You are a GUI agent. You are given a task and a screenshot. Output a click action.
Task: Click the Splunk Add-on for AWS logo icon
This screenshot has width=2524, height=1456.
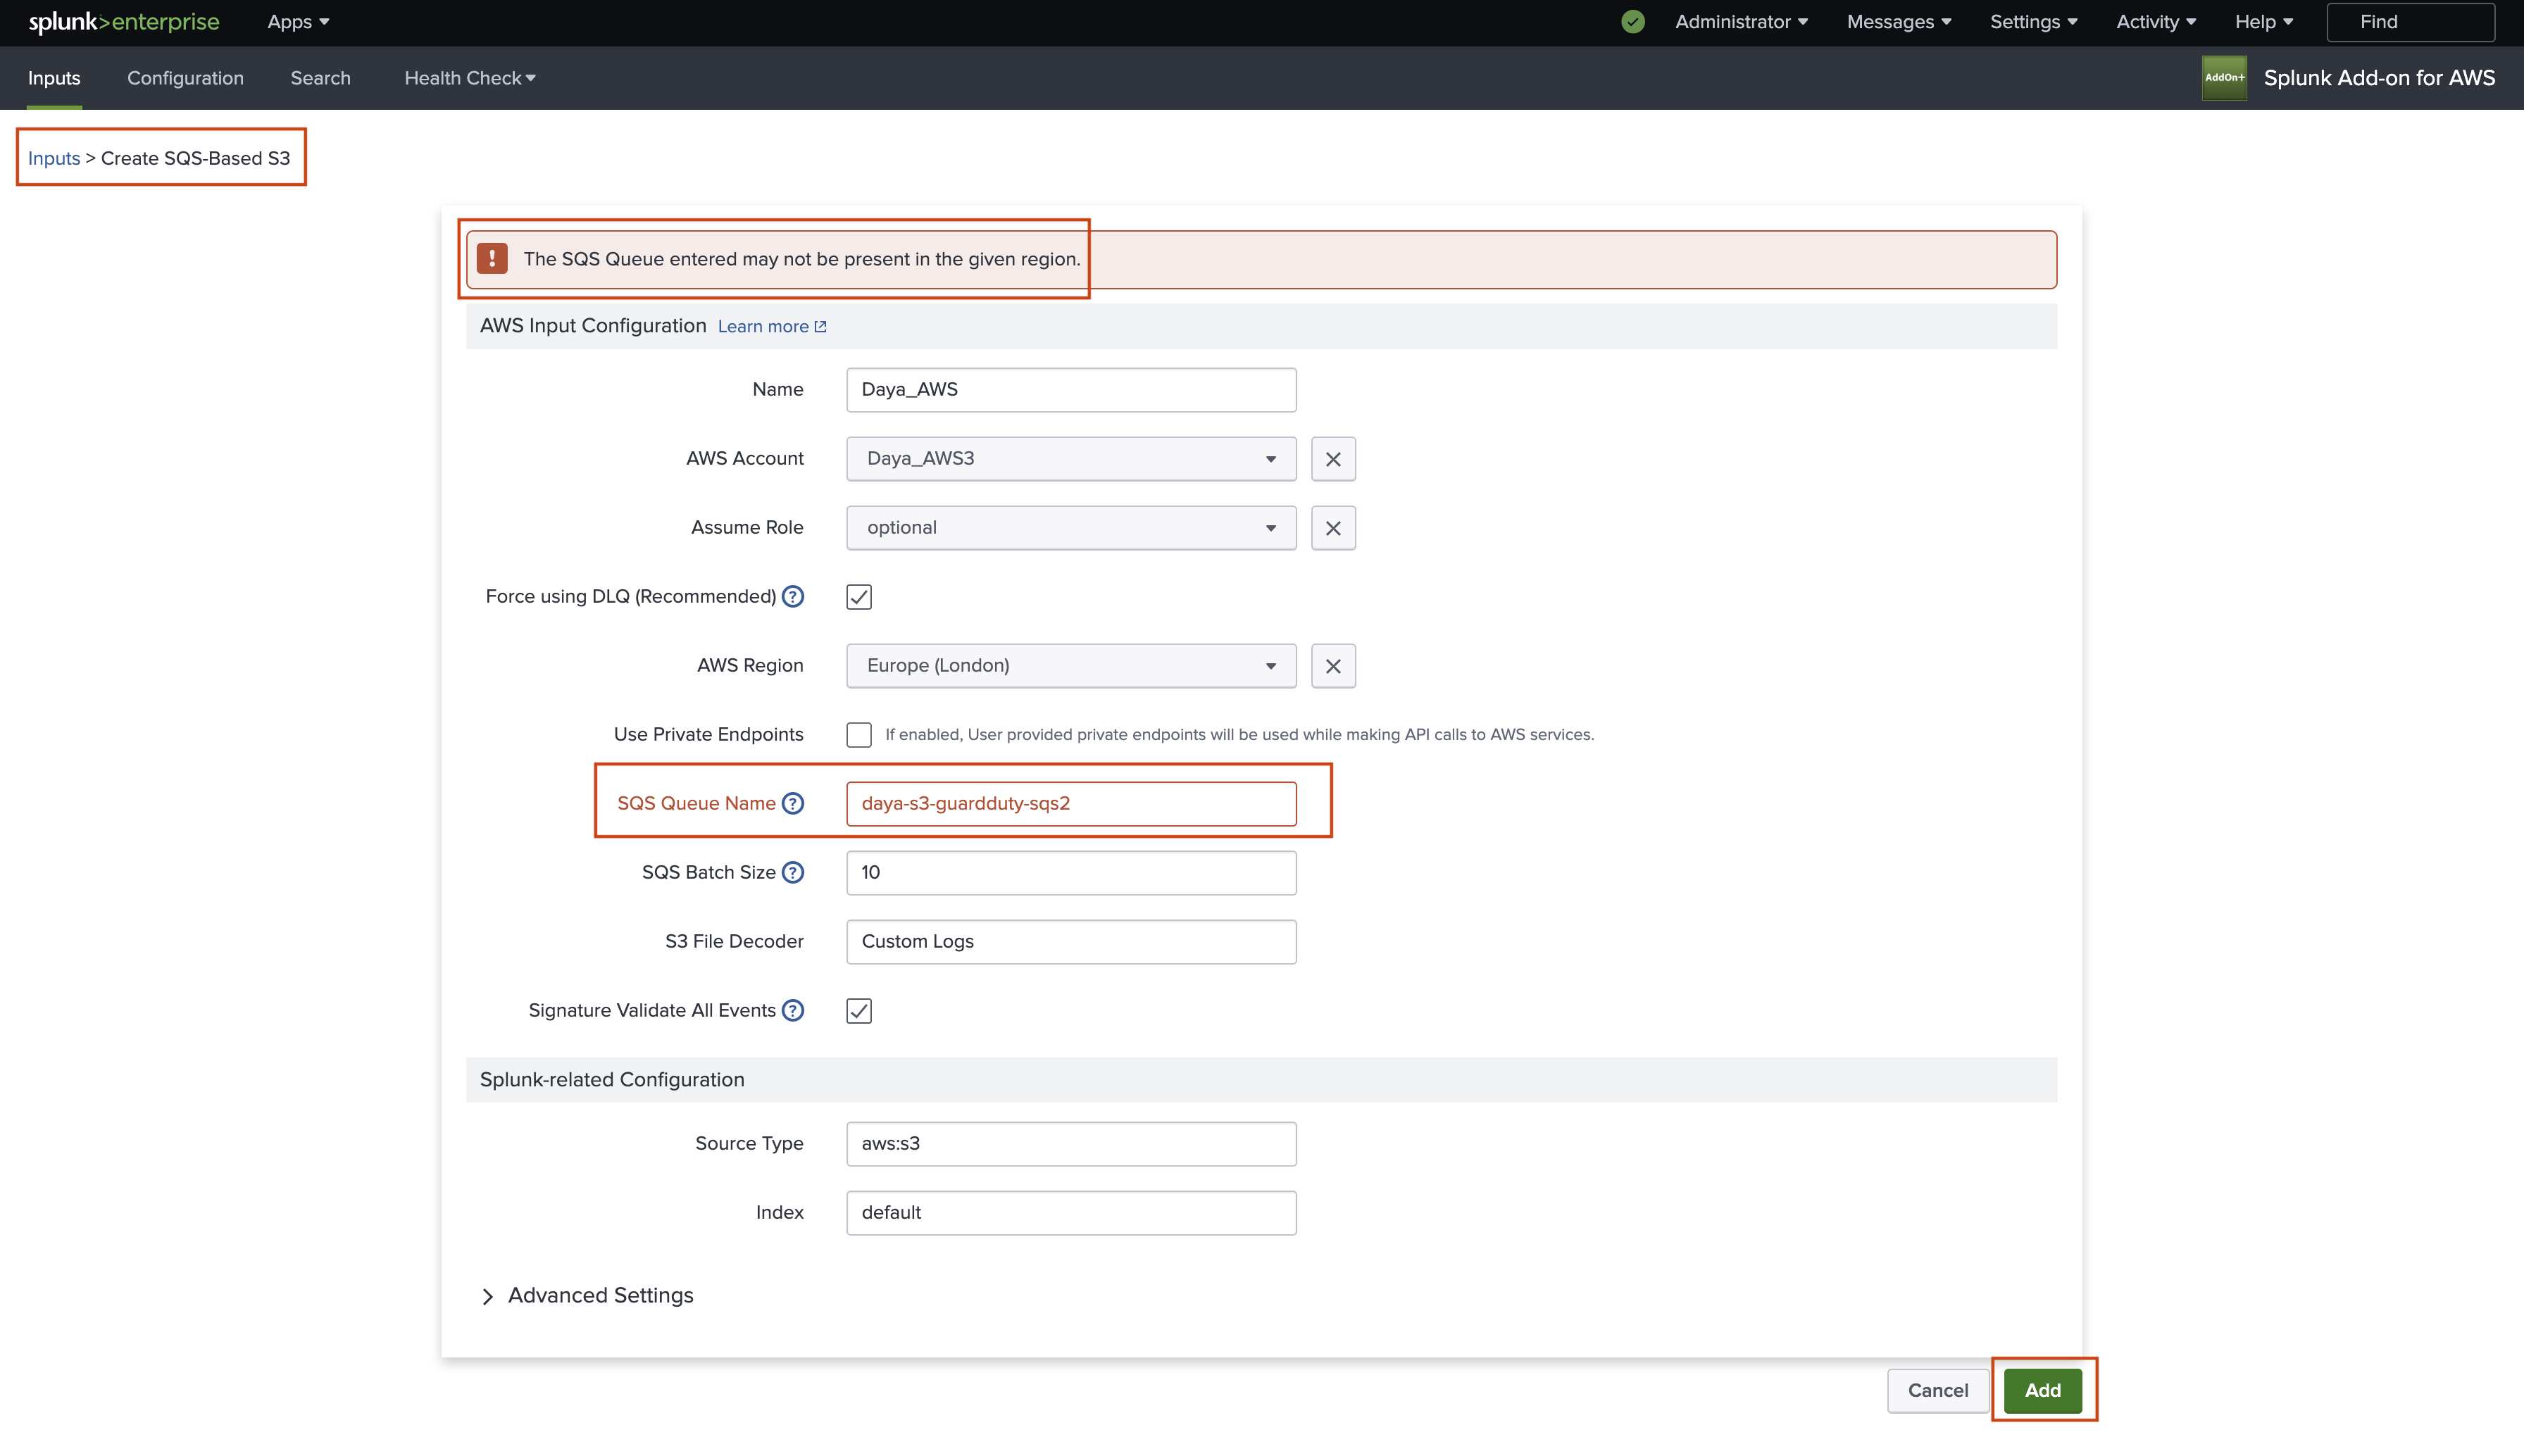tap(2223, 78)
